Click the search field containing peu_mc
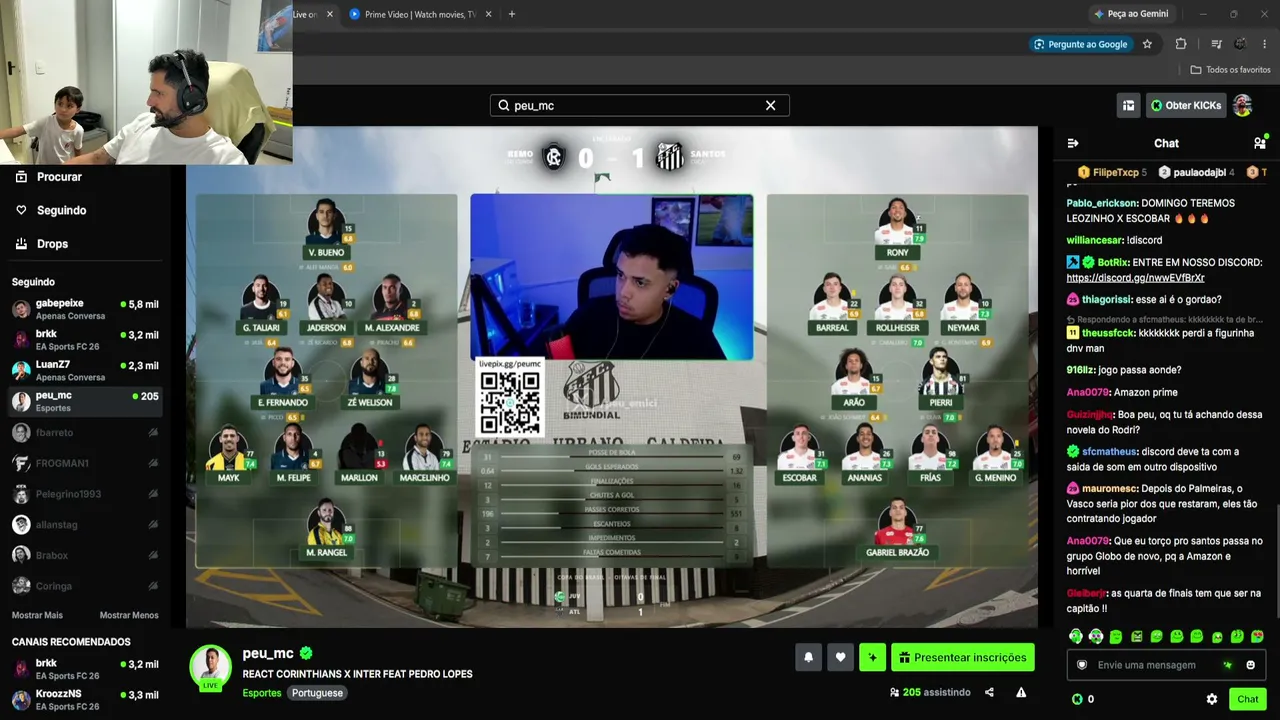 [x=639, y=105]
